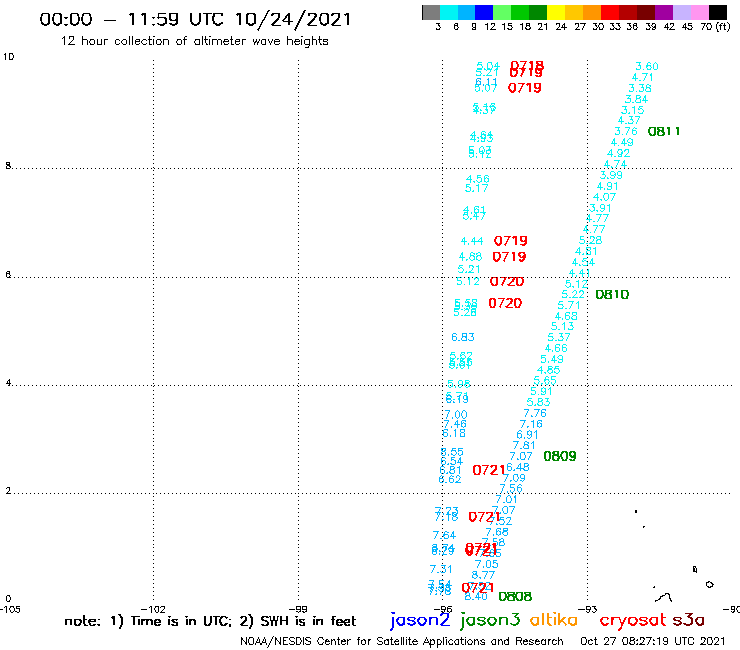
Task: Click the jason2 satellite label
Action: [x=420, y=621]
